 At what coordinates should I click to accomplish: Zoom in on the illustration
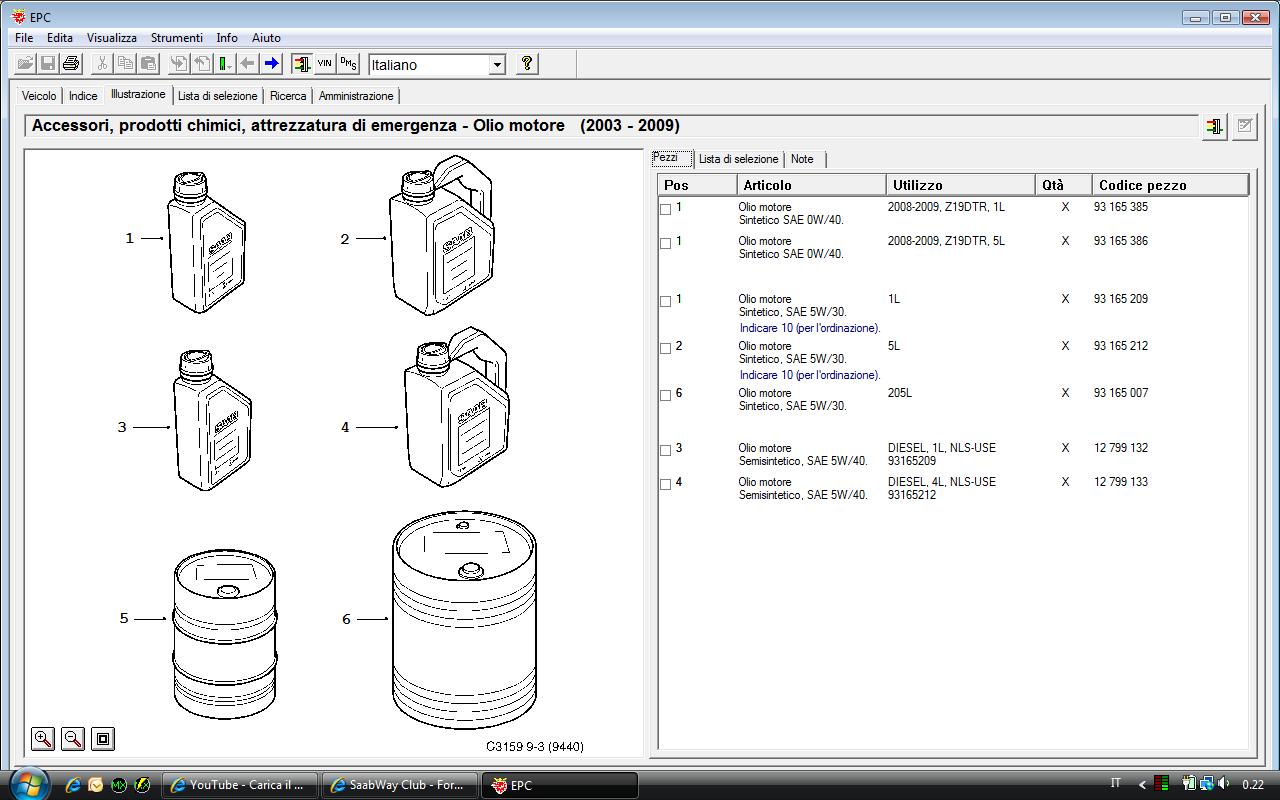click(x=43, y=739)
